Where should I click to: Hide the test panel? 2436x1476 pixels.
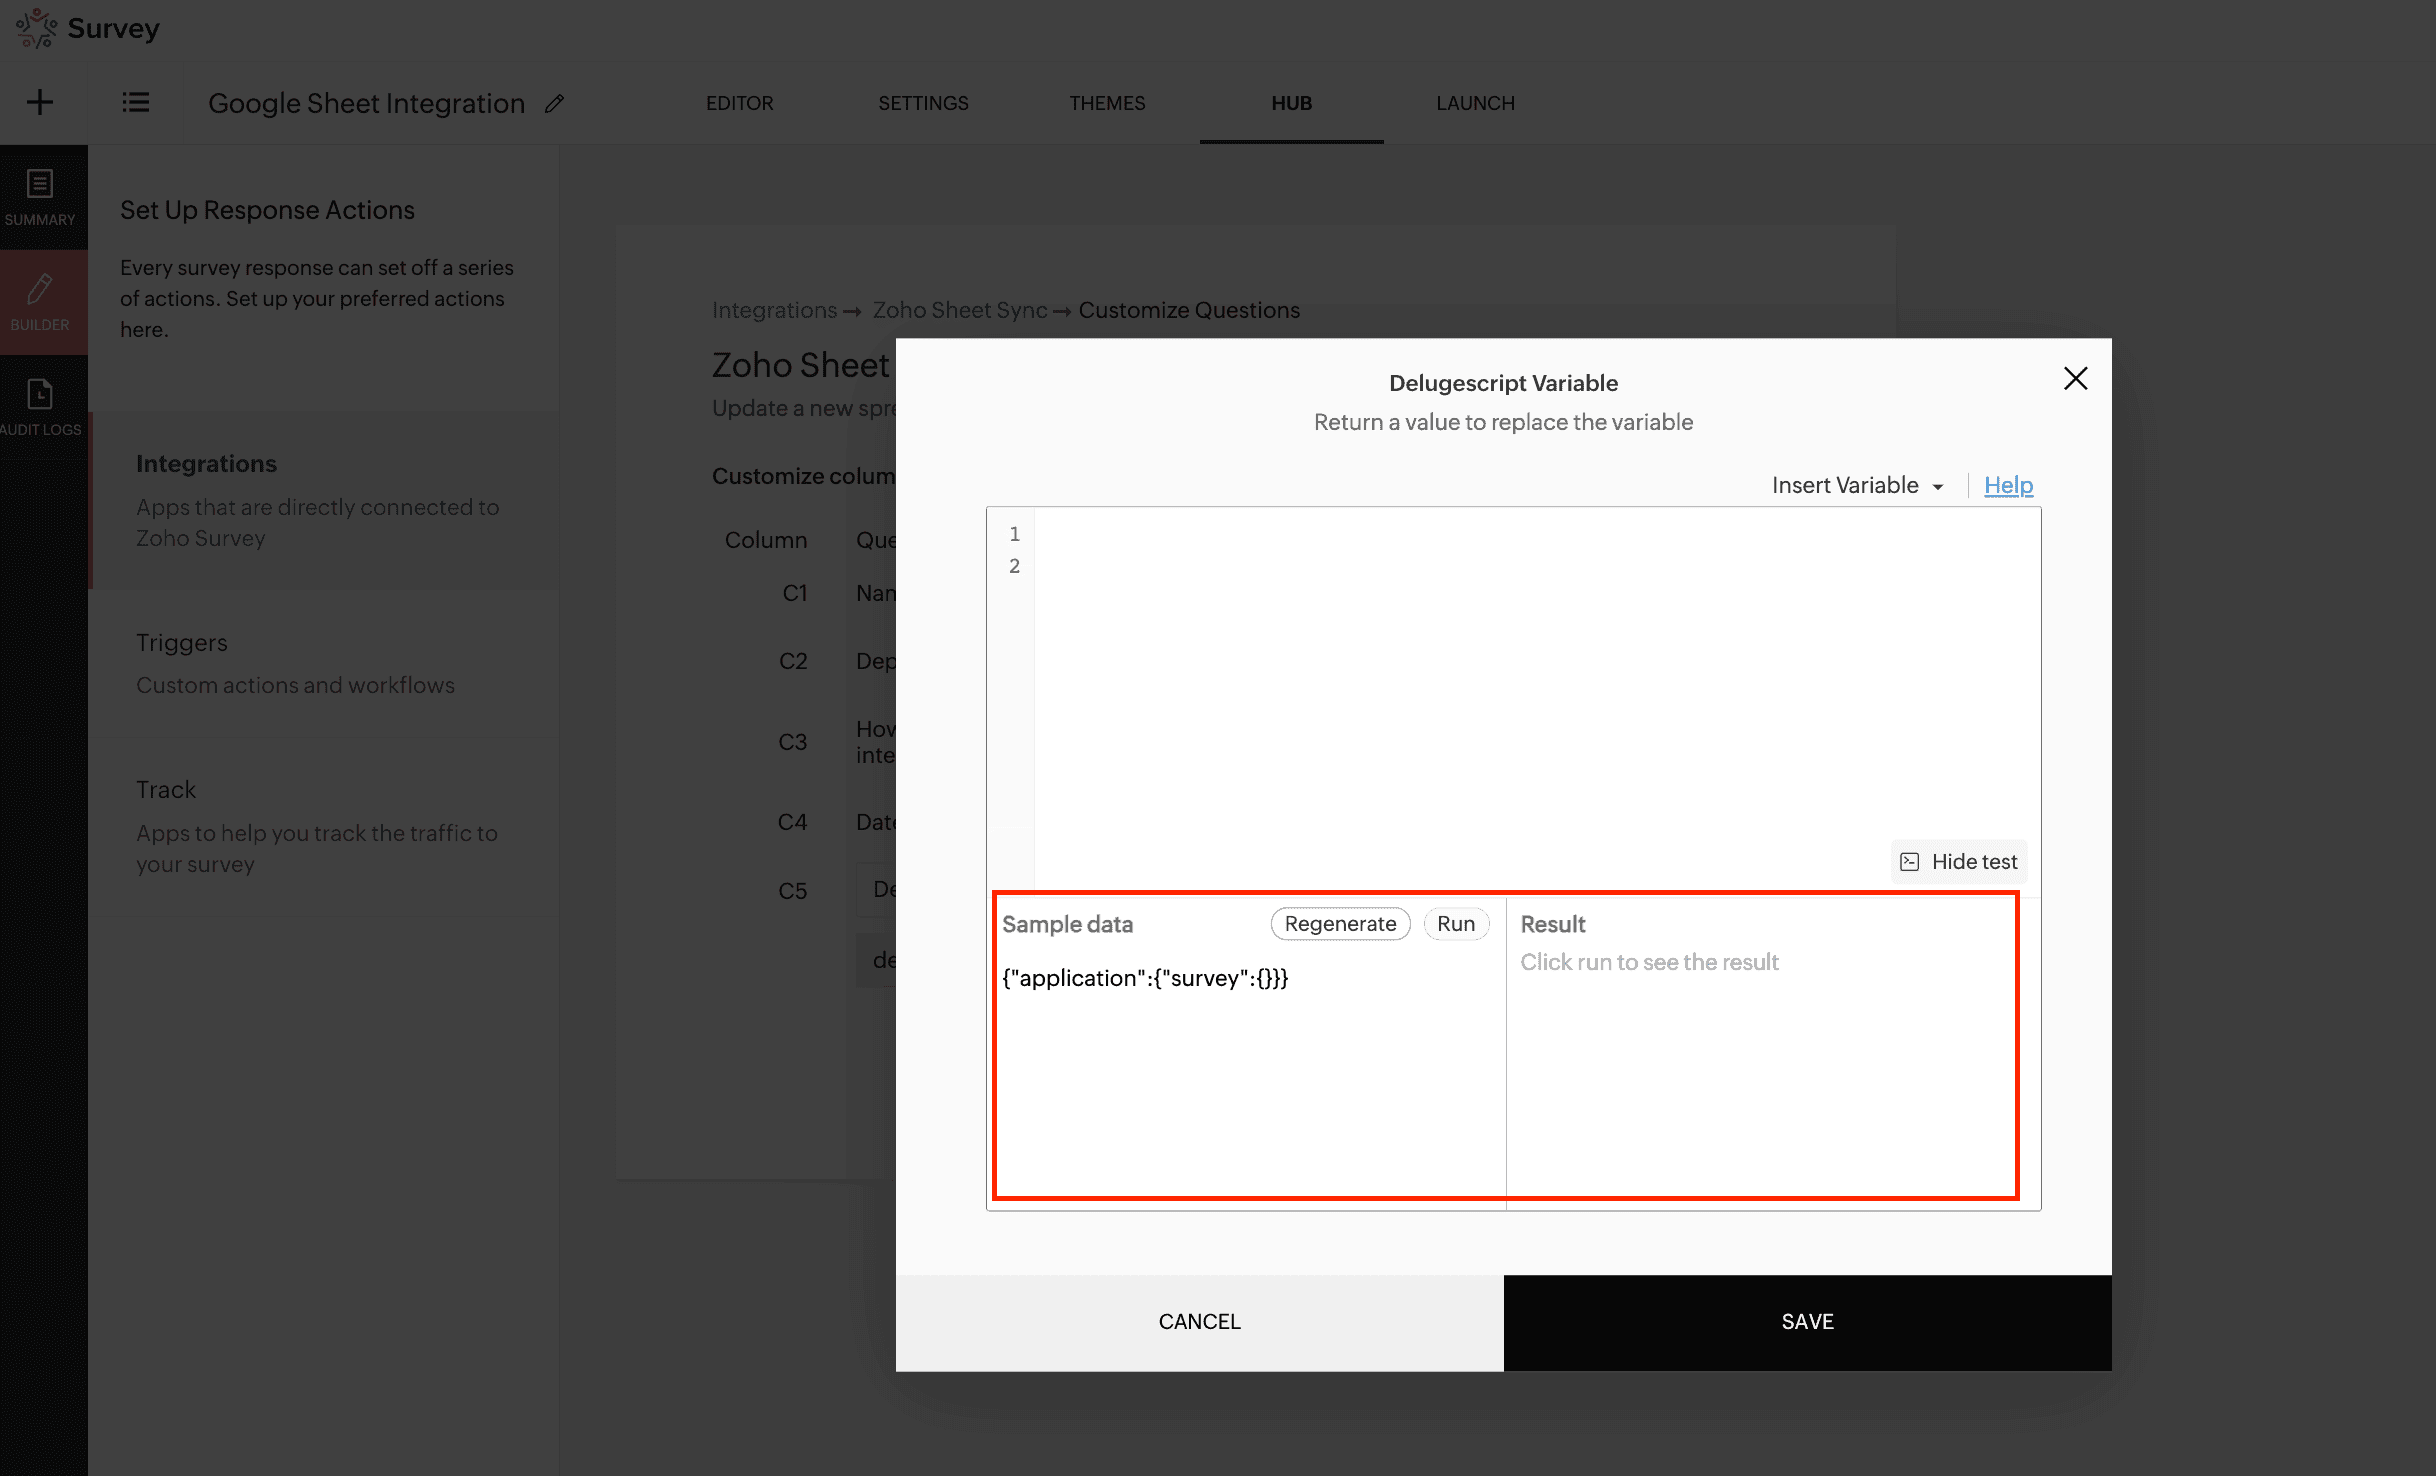pos(1959,861)
